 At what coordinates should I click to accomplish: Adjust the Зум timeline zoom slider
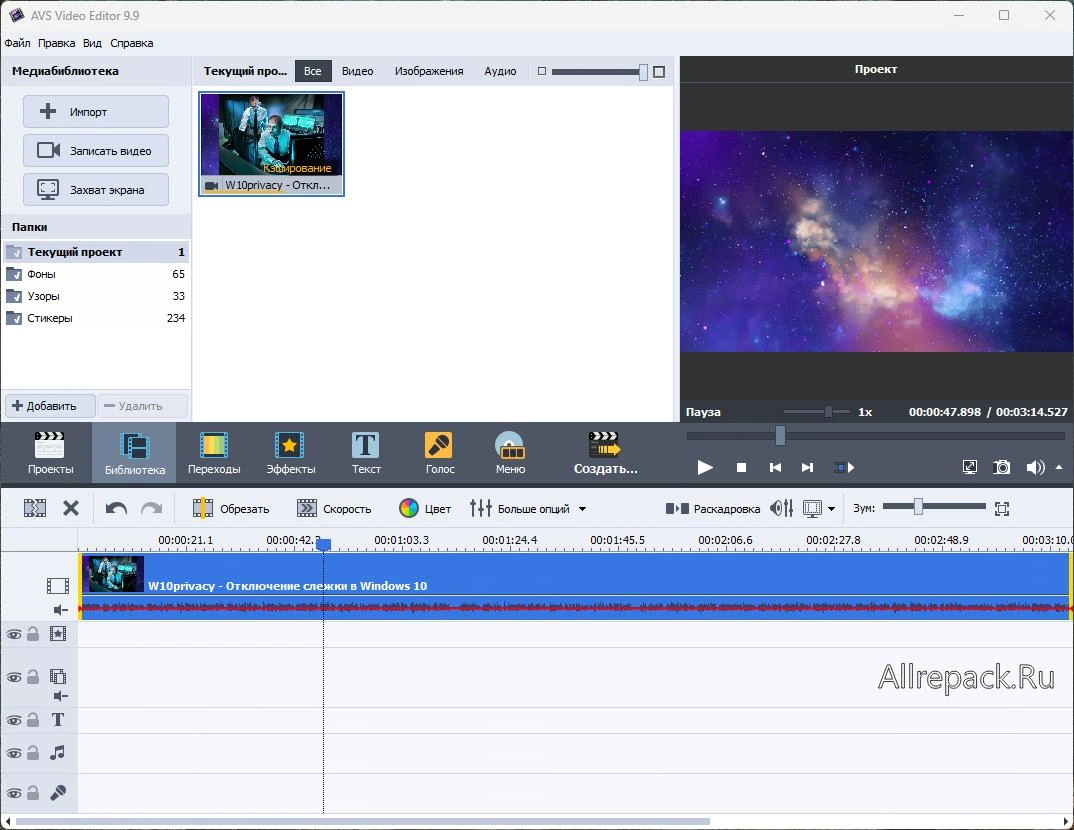point(918,507)
